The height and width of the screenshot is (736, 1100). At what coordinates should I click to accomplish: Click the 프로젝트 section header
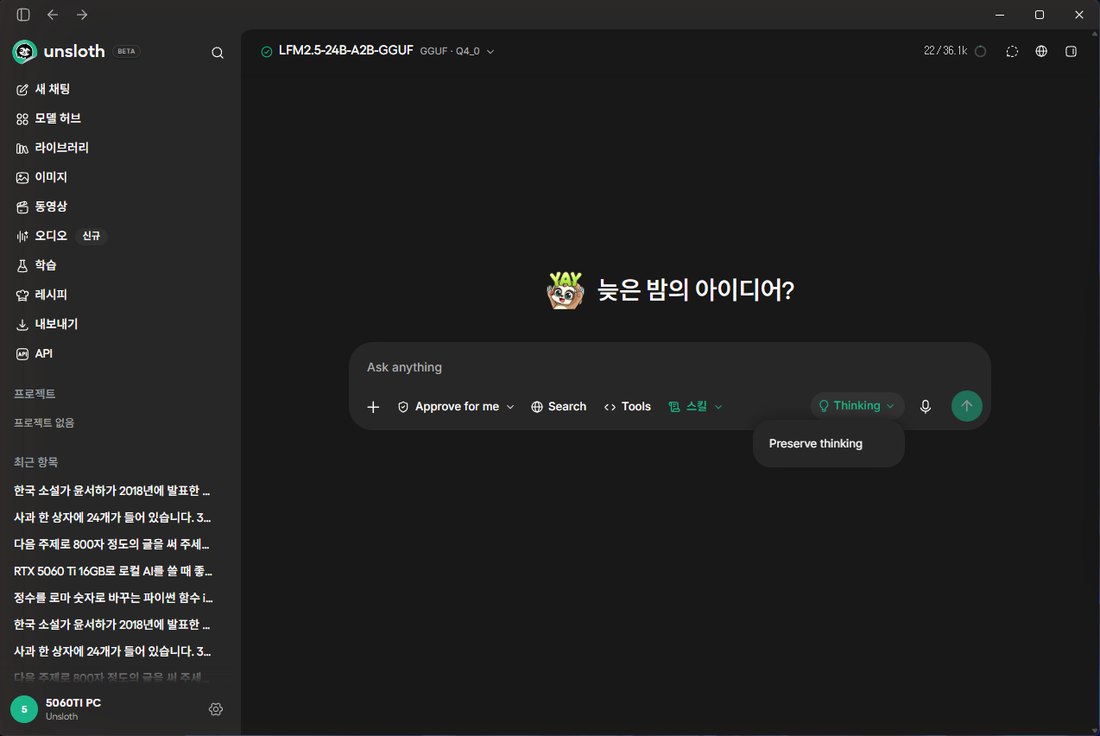34,394
